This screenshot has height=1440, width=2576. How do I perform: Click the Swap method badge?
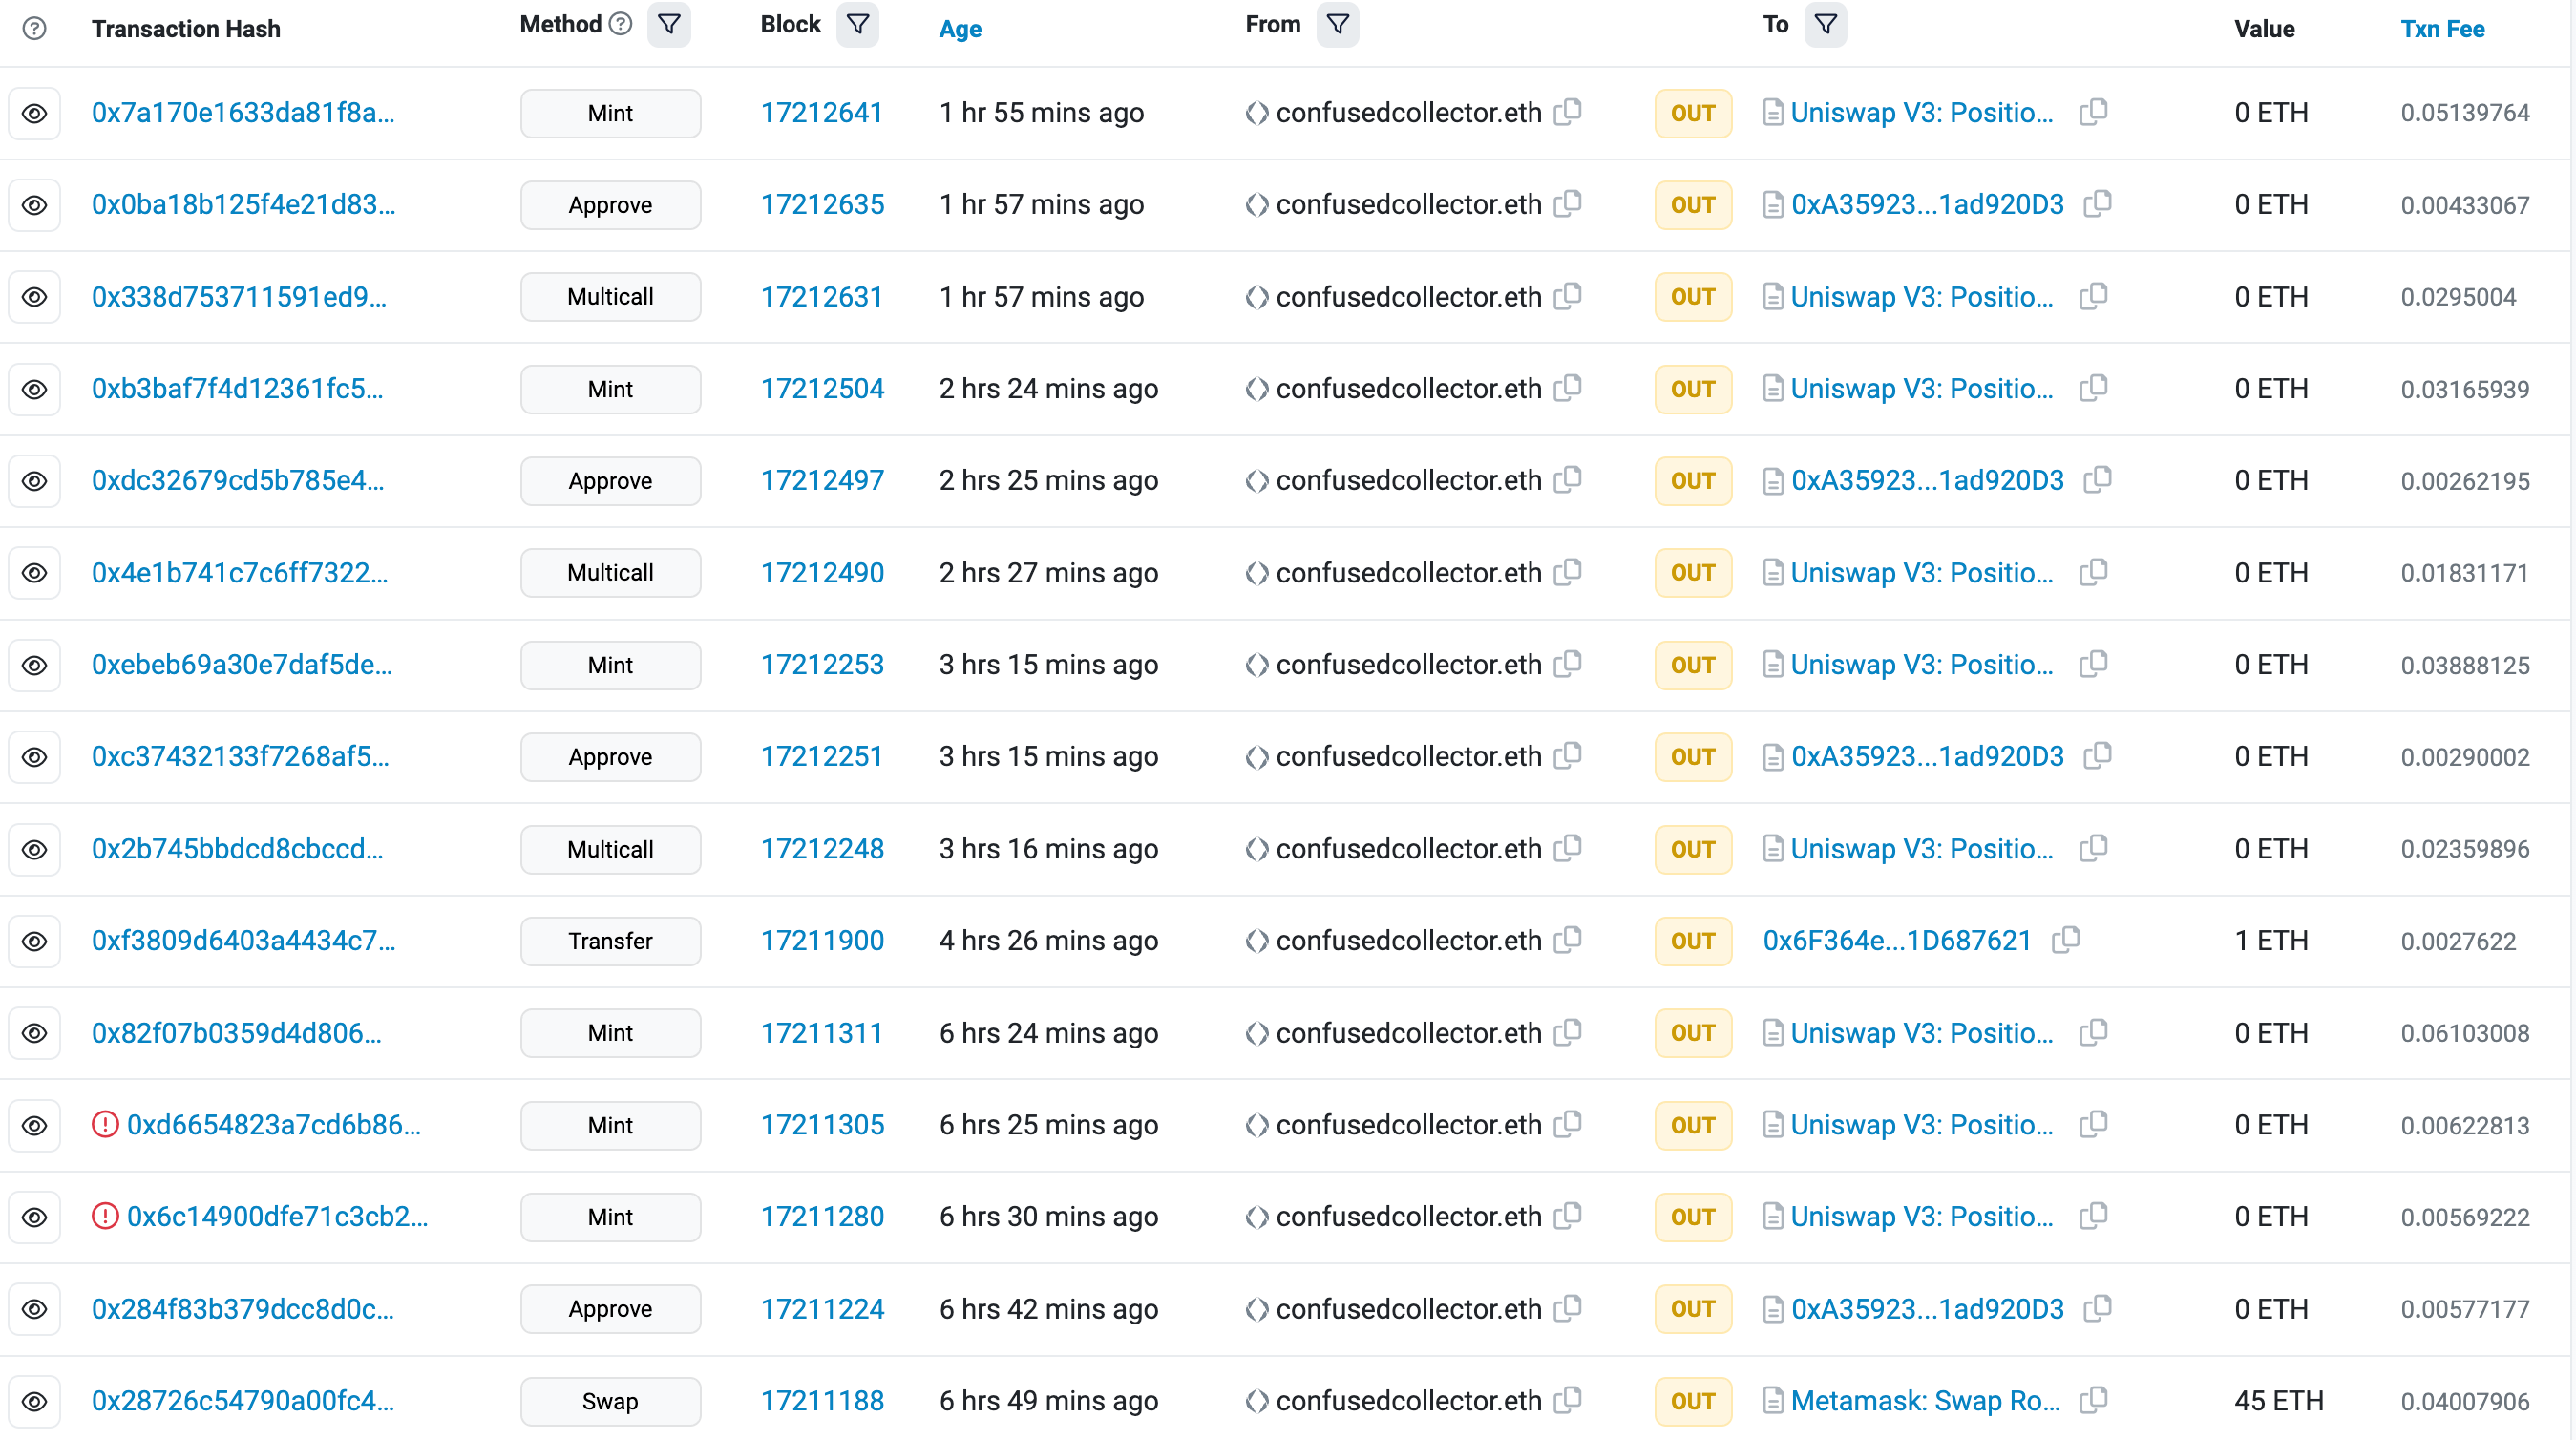[610, 1401]
